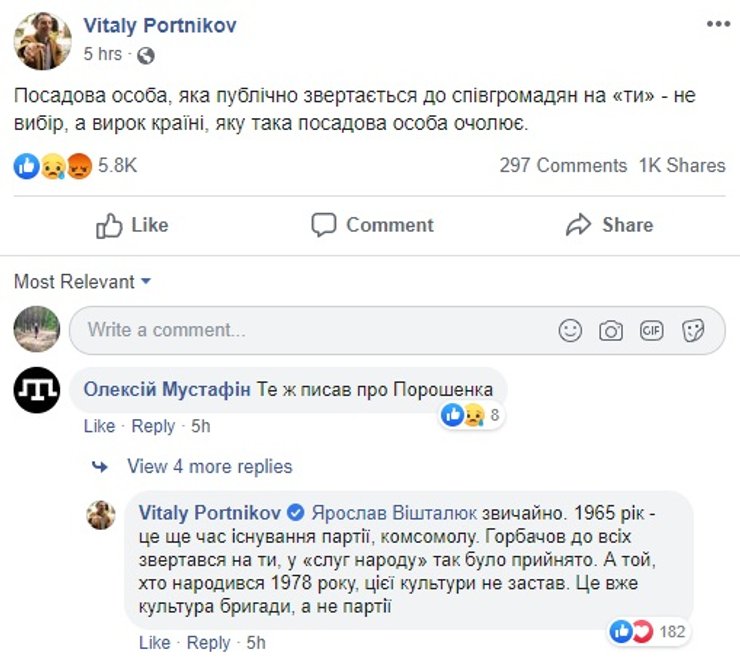Open the post options three-dot menu
The image size is (740, 664).
tap(717, 23)
